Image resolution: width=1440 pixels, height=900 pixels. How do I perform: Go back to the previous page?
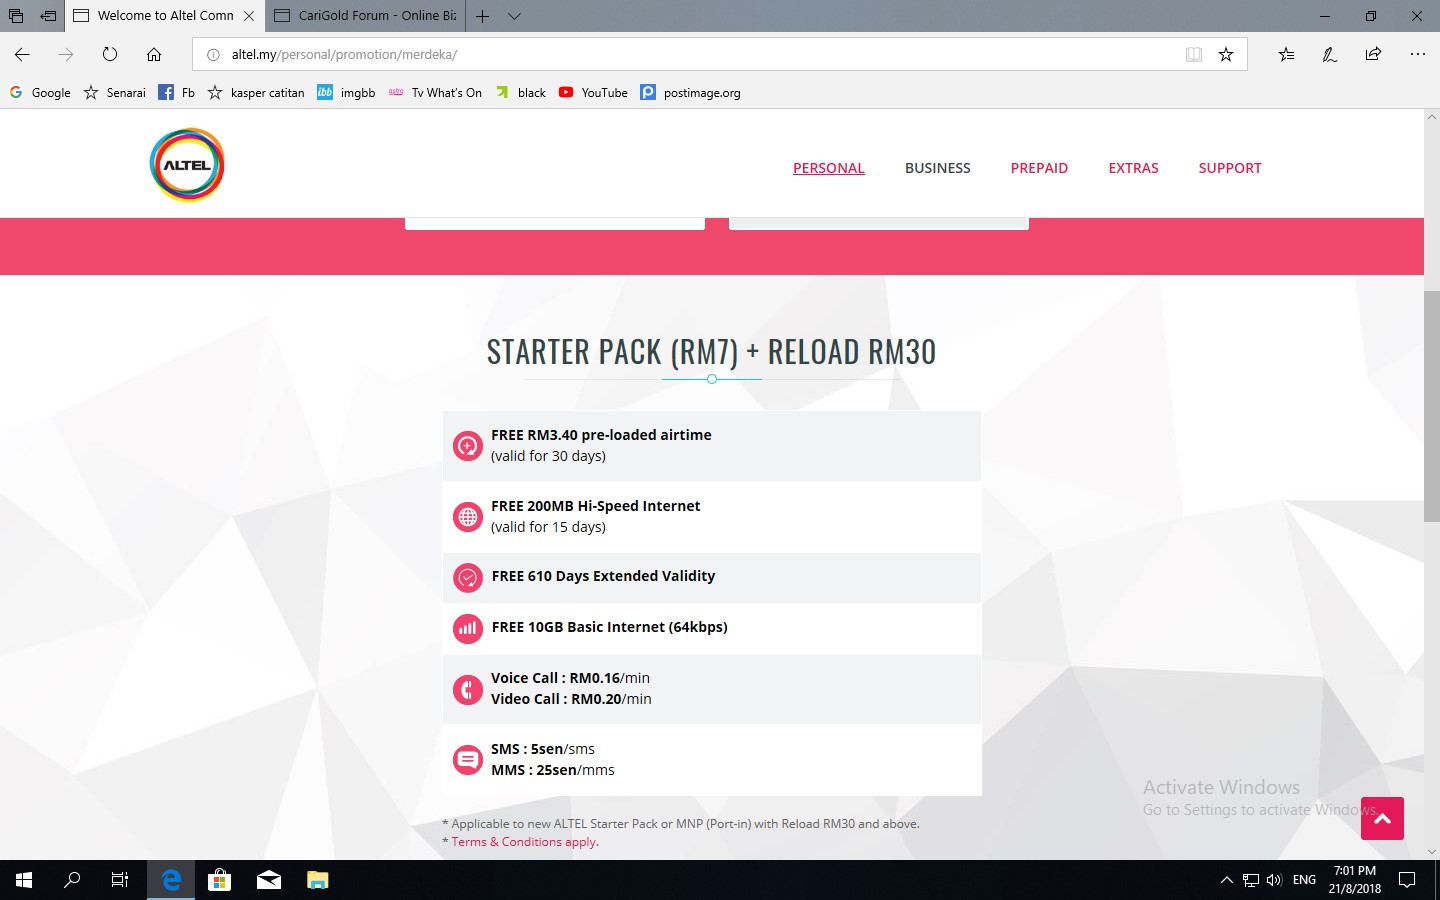[x=22, y=54]
